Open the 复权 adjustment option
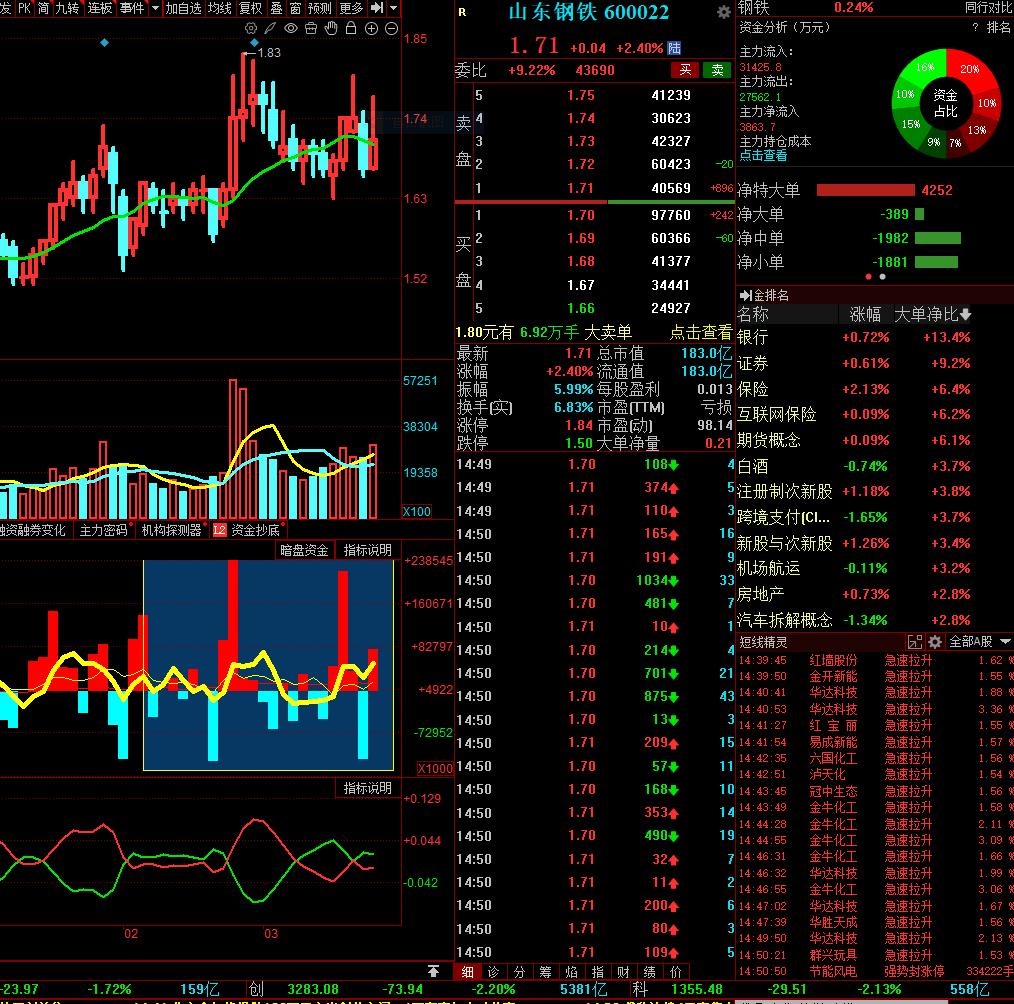The height and width of the screenshot is (1004, 1014). pyautogui.click(x=251, y=8)
